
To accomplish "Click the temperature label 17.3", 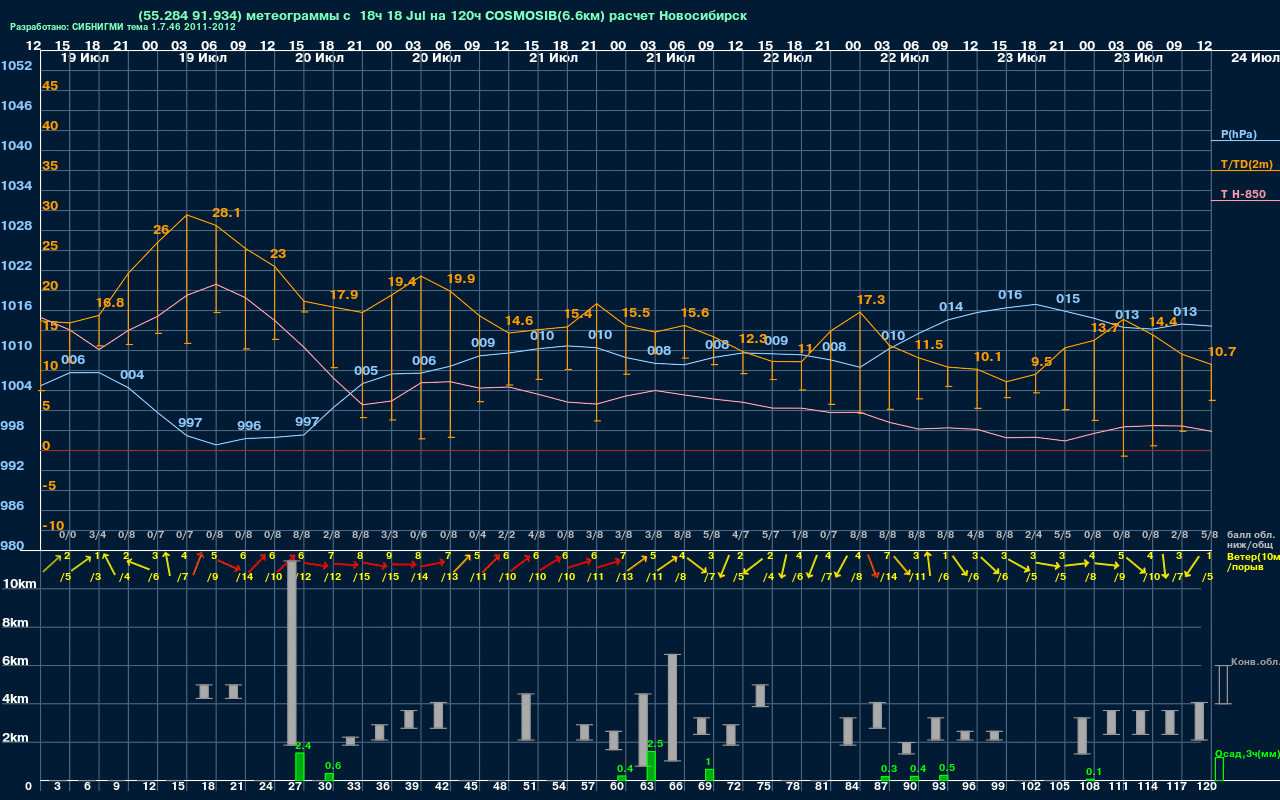I will pyautogui.click(x=871, y=300).
